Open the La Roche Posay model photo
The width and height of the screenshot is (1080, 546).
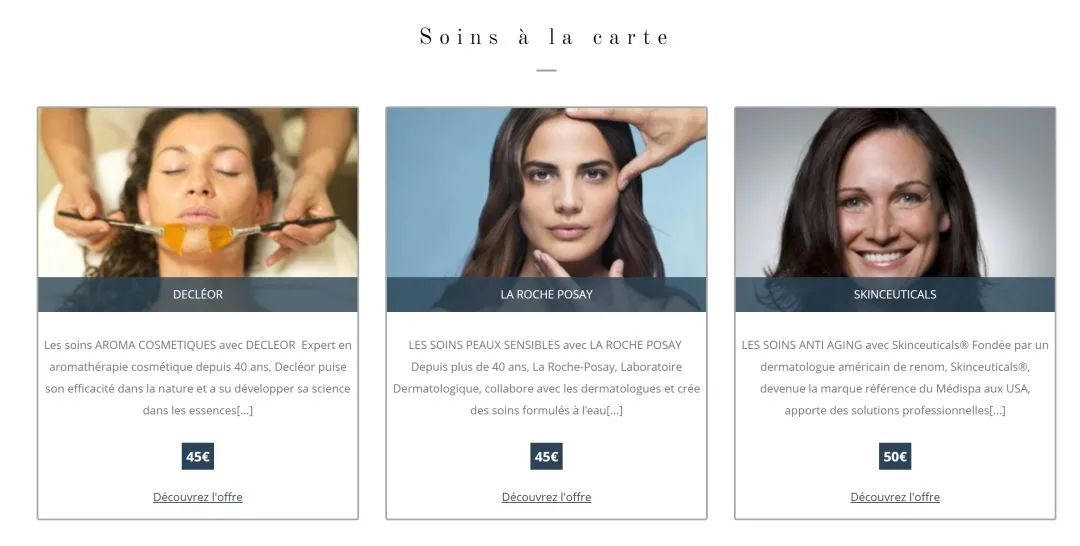point(546,193)
